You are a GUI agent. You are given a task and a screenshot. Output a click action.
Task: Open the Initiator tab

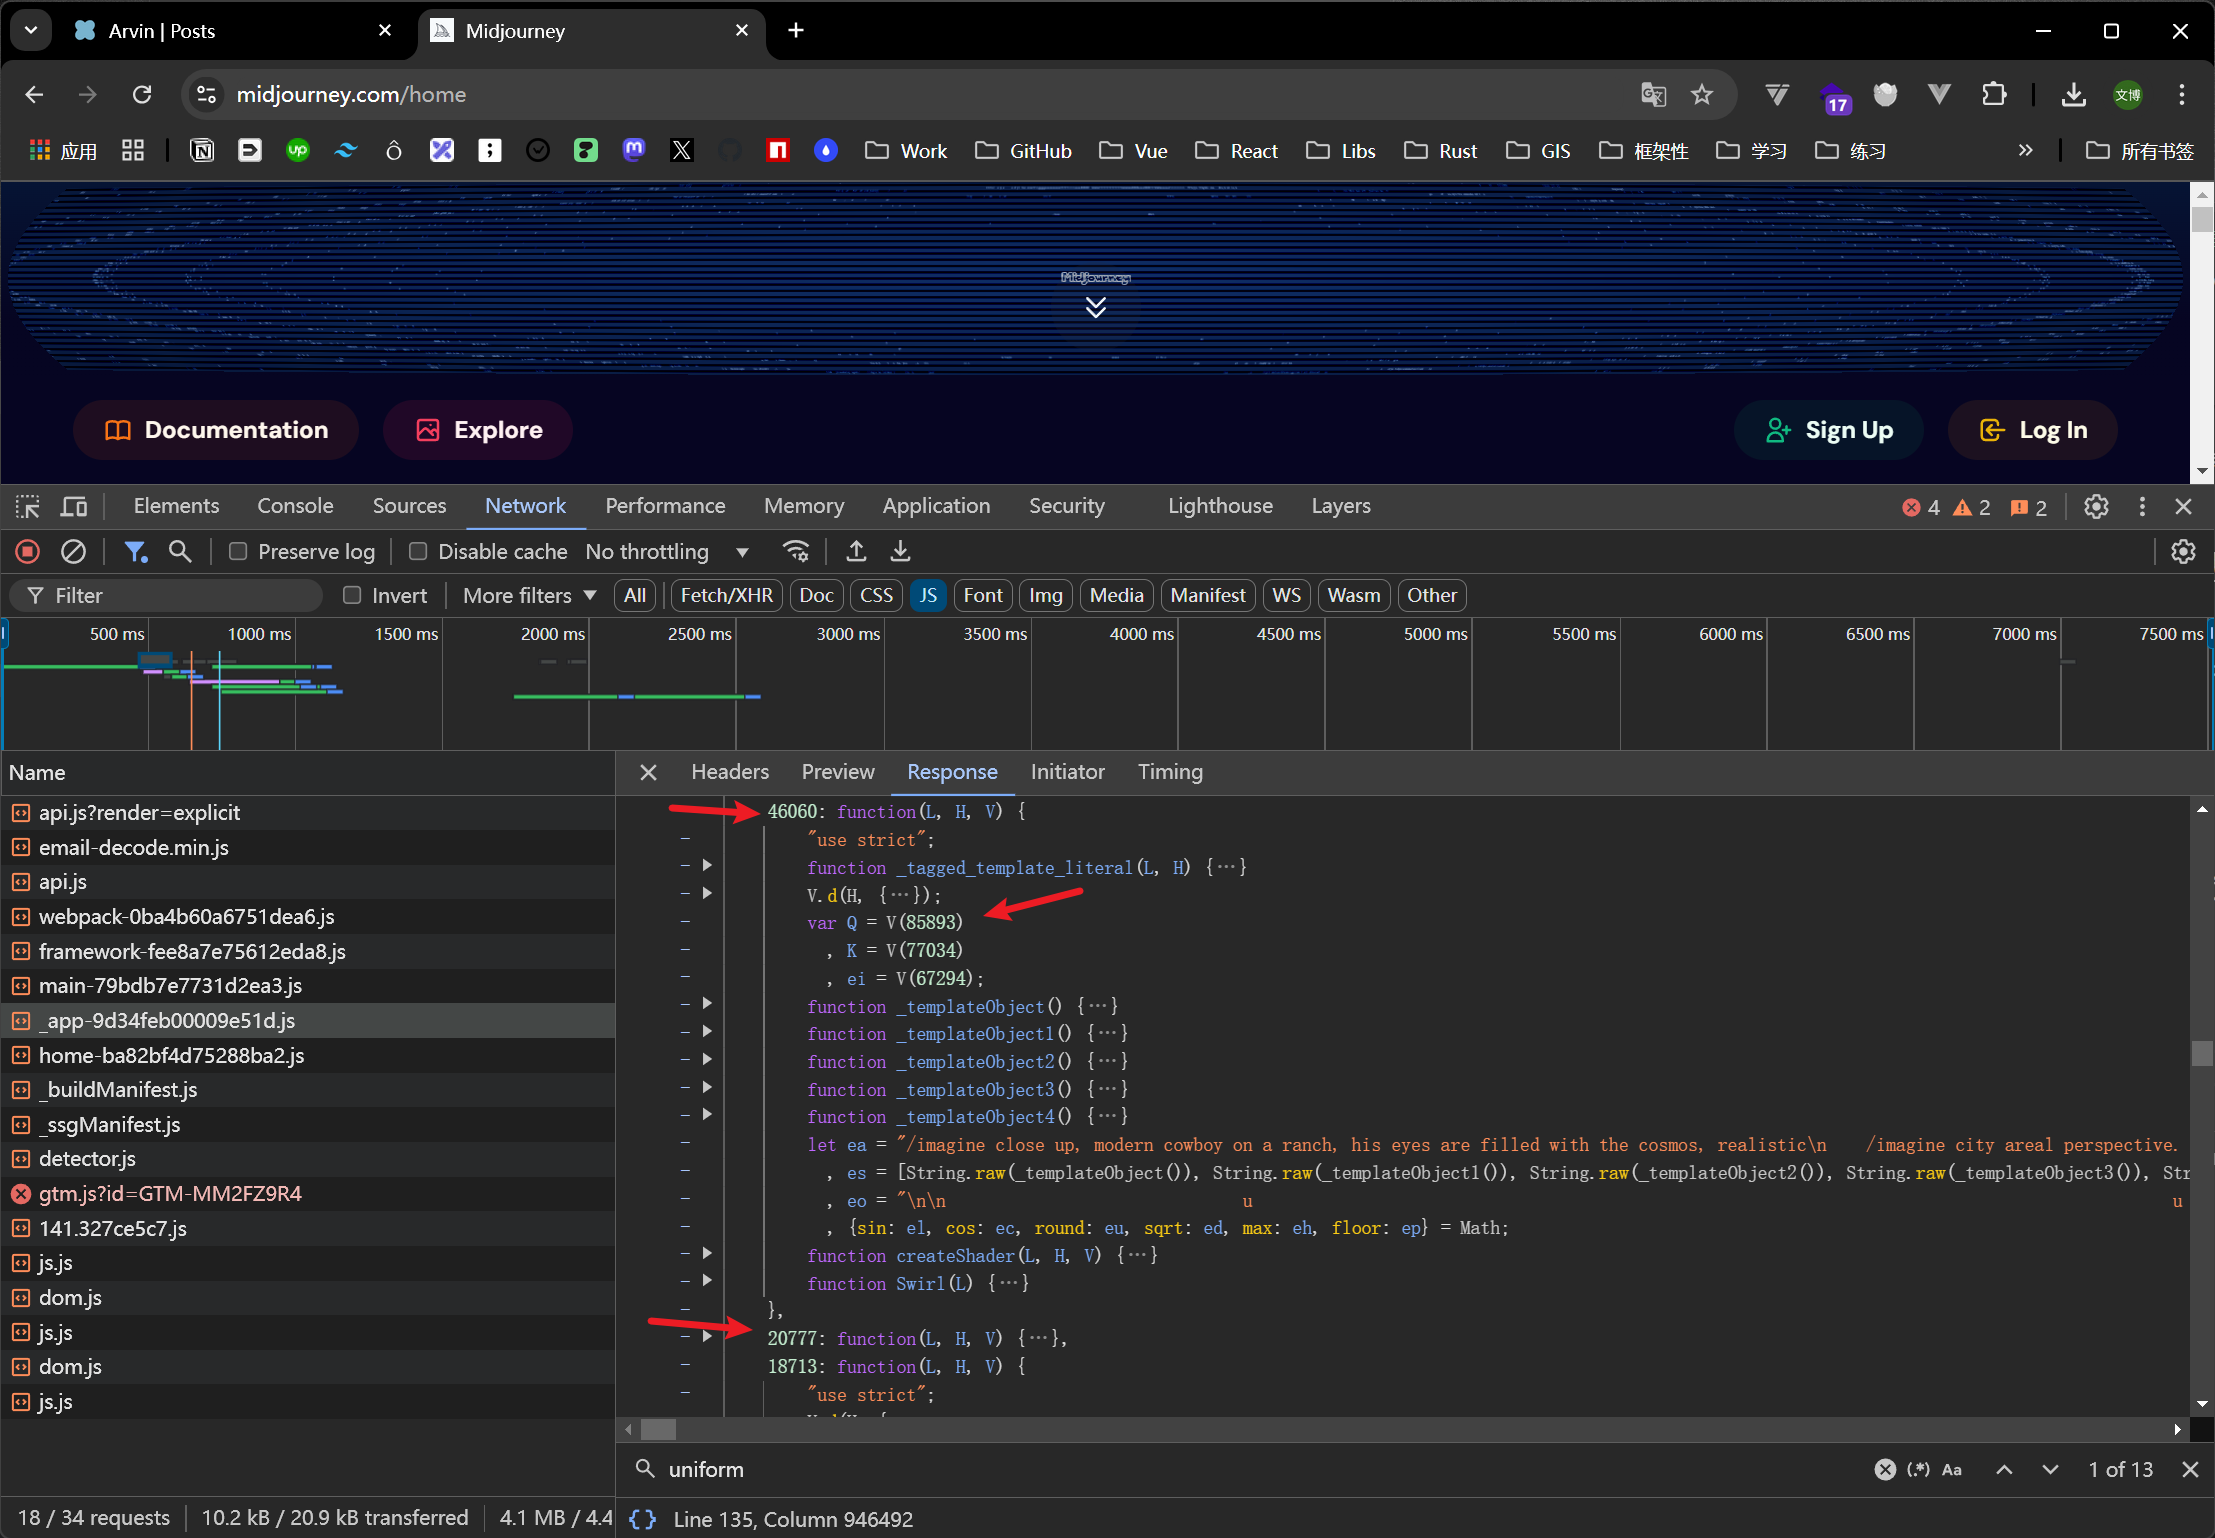click(x=1067, y=772)
